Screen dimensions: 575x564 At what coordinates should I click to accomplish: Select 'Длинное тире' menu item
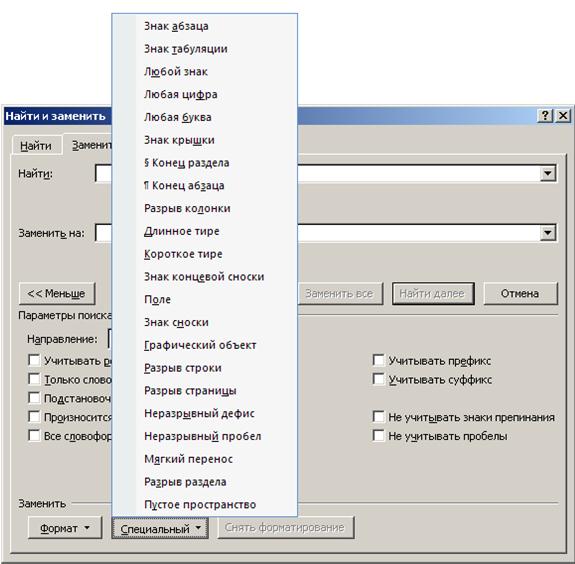(205, 231)
